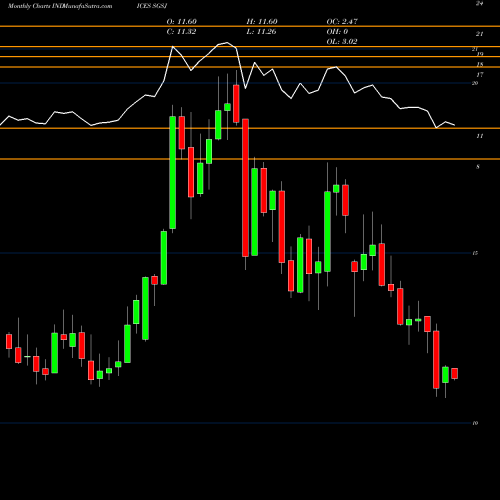Viewport: 500px width, 500px height.
Task: Click the last red candlestick on the chart
Action: [454, 373]
